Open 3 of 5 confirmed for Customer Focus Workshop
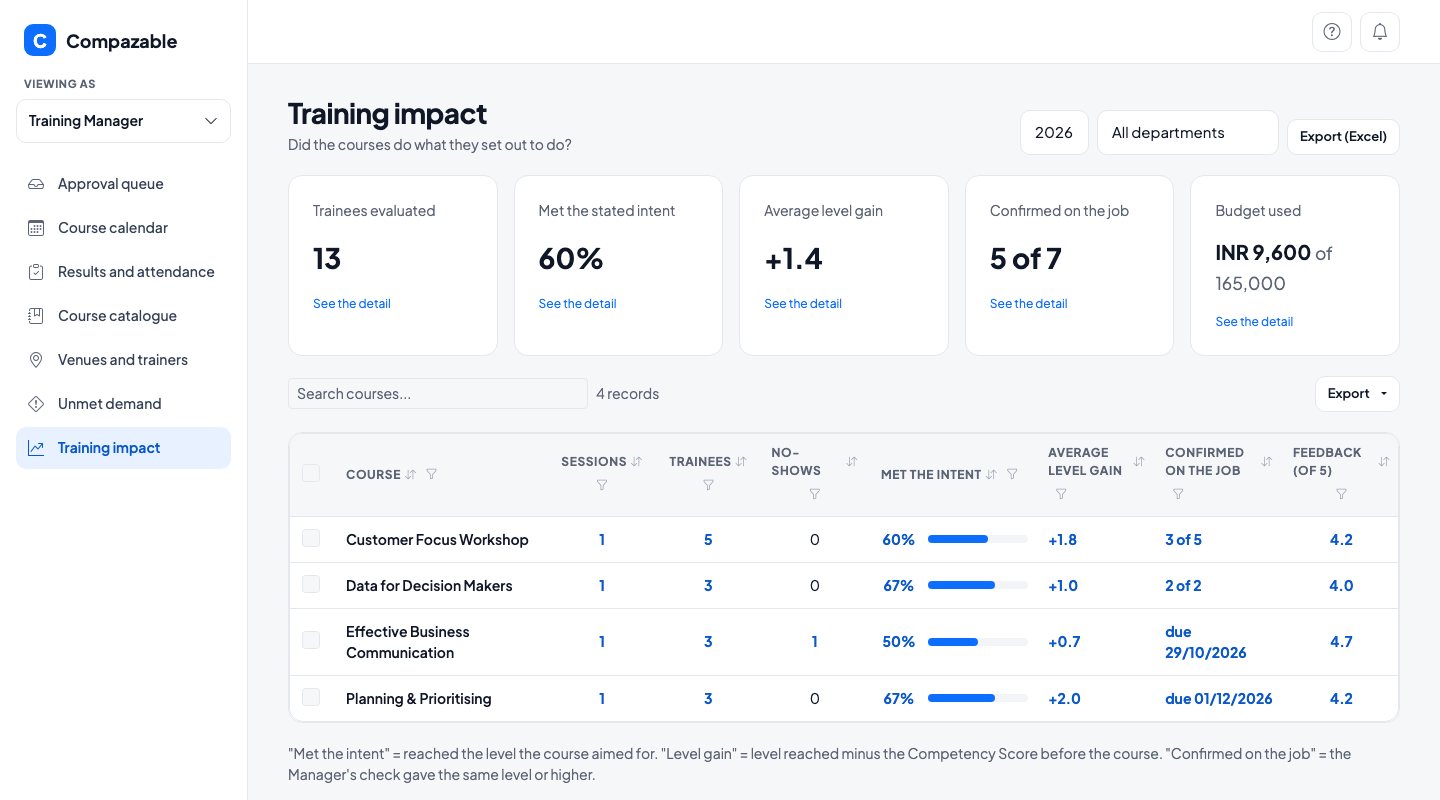The height and width of the screenshot is (800, 1440). pos(1183,540)
